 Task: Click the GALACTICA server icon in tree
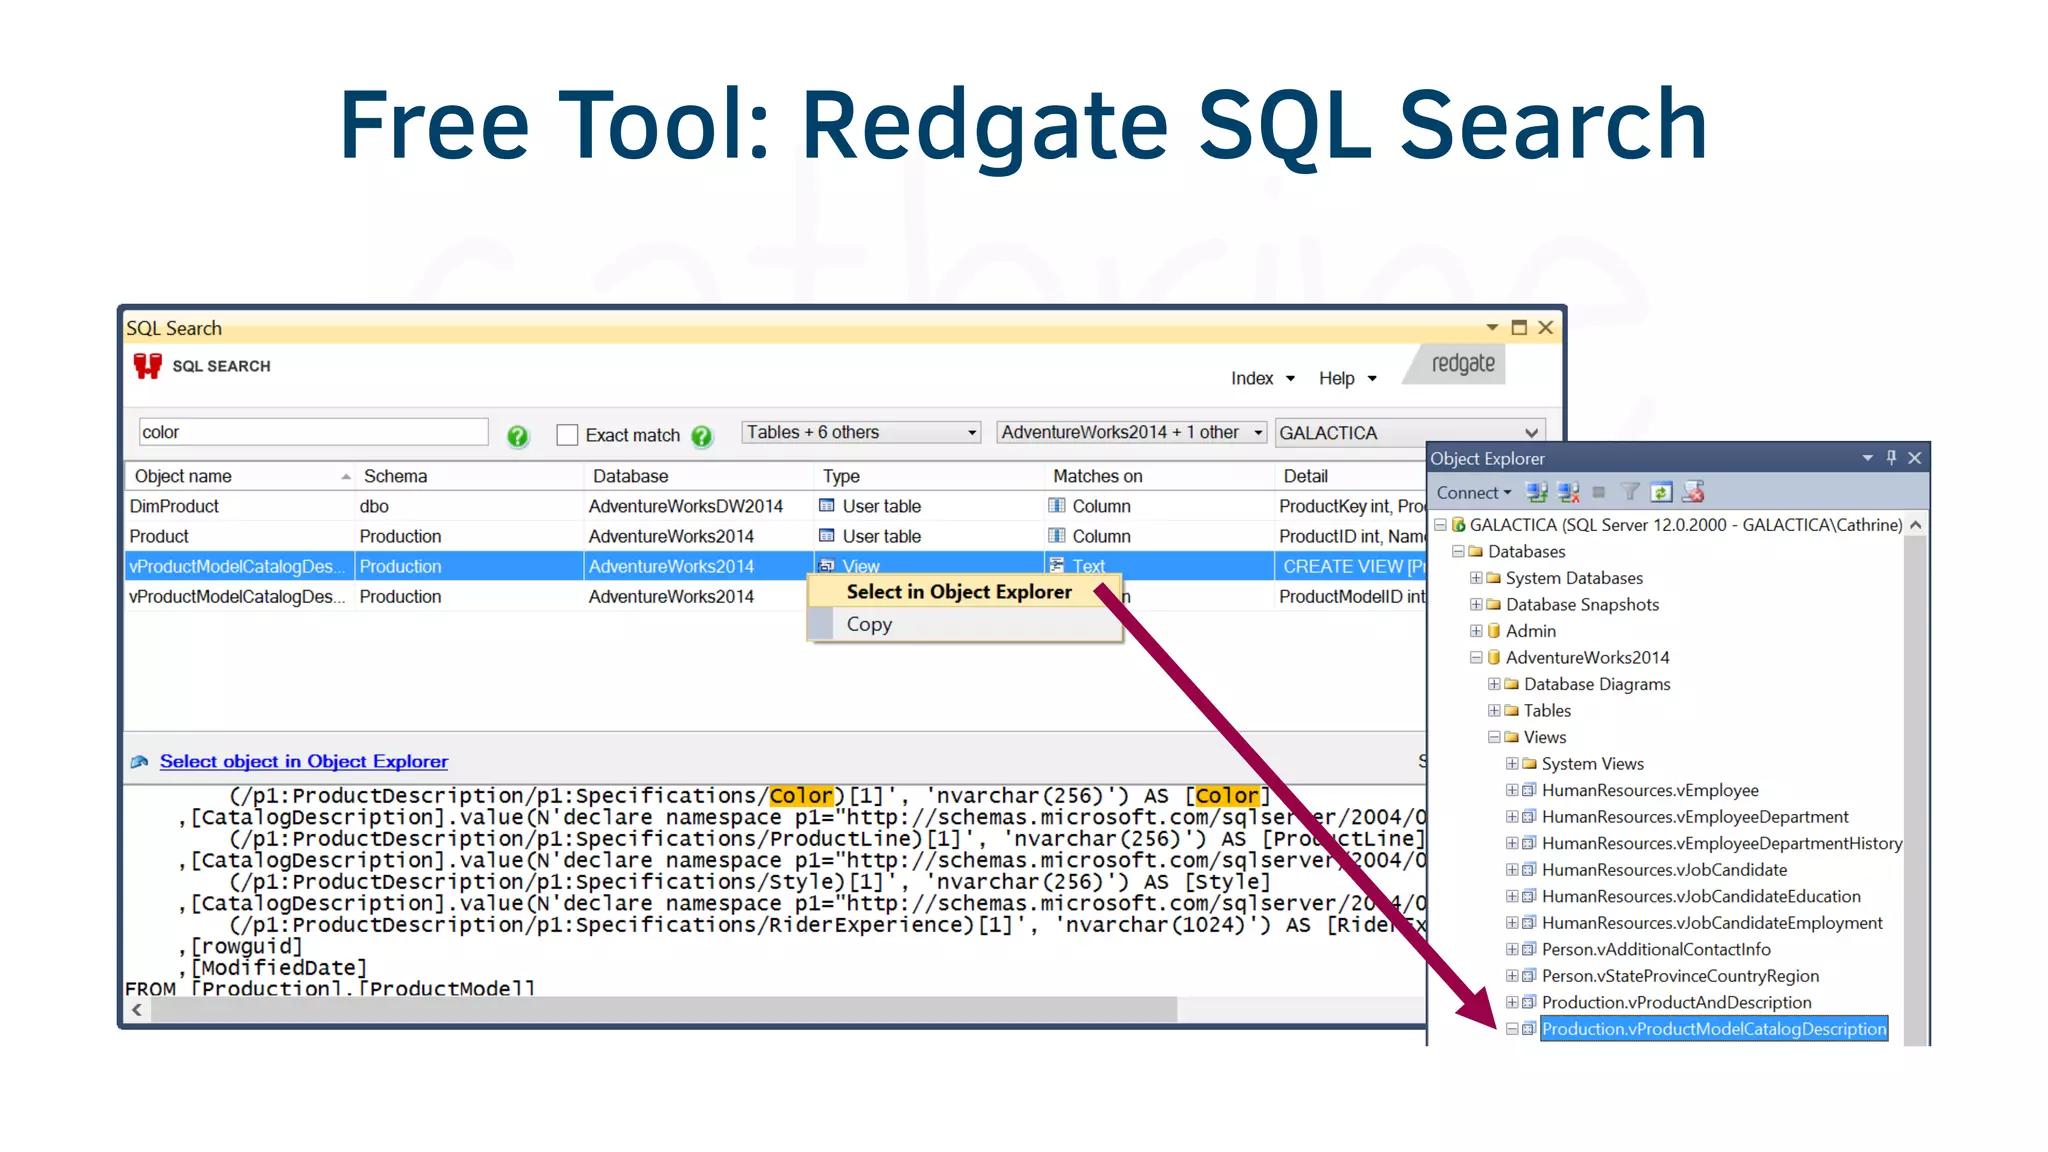pyautogui.click(x=1459, y=525)
